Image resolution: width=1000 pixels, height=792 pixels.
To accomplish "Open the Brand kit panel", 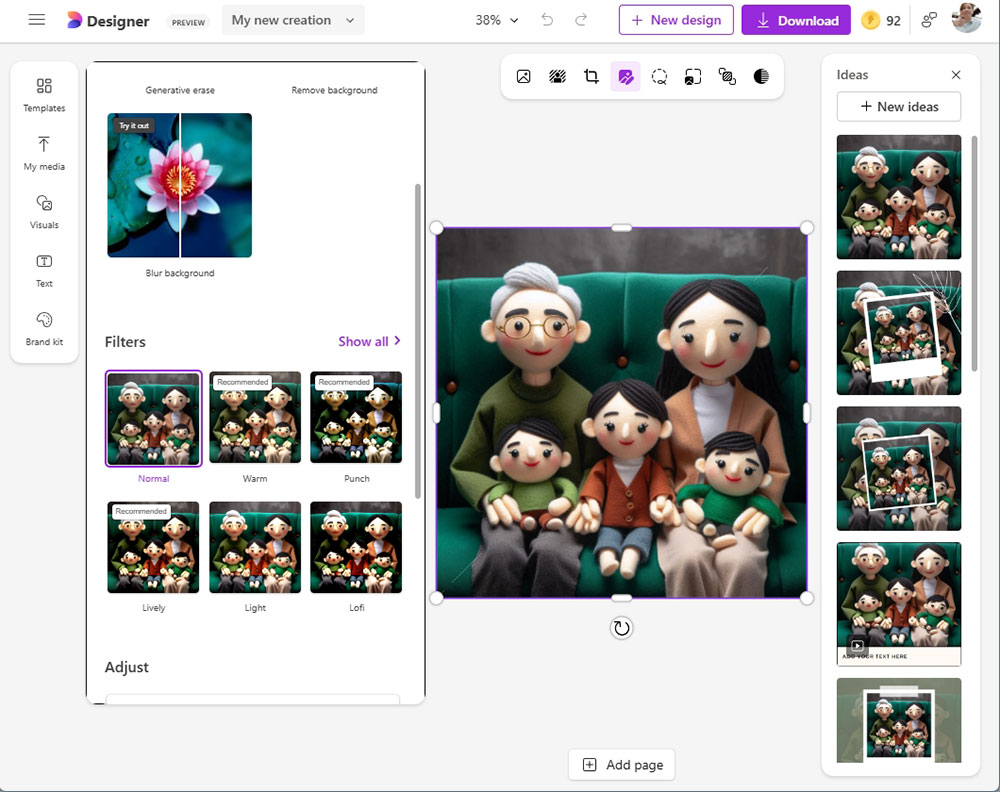I will [x=44, y=328].
